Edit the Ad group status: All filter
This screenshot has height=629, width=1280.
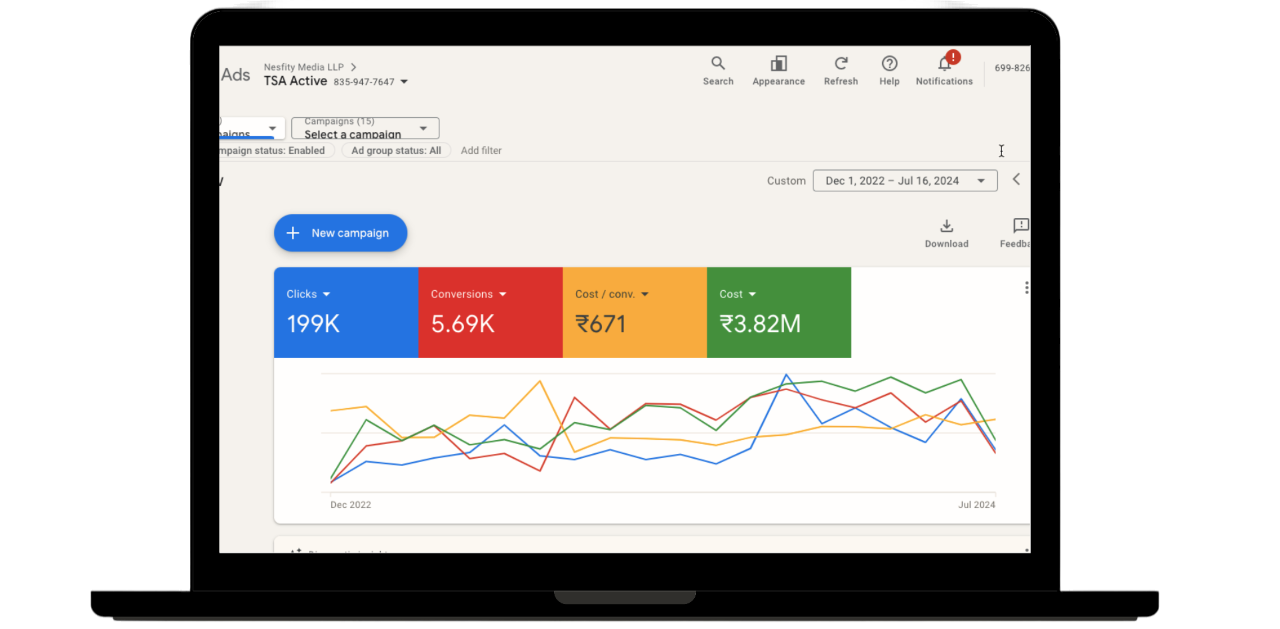point(394,151)
